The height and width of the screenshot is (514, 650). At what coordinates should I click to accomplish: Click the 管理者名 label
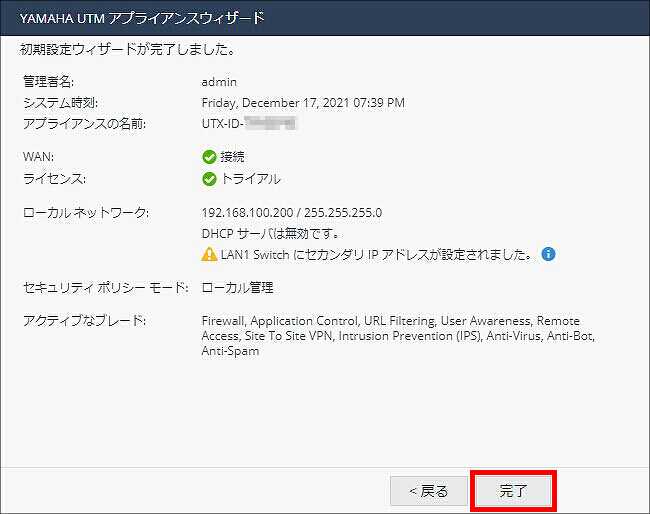[x=49, y=82]
